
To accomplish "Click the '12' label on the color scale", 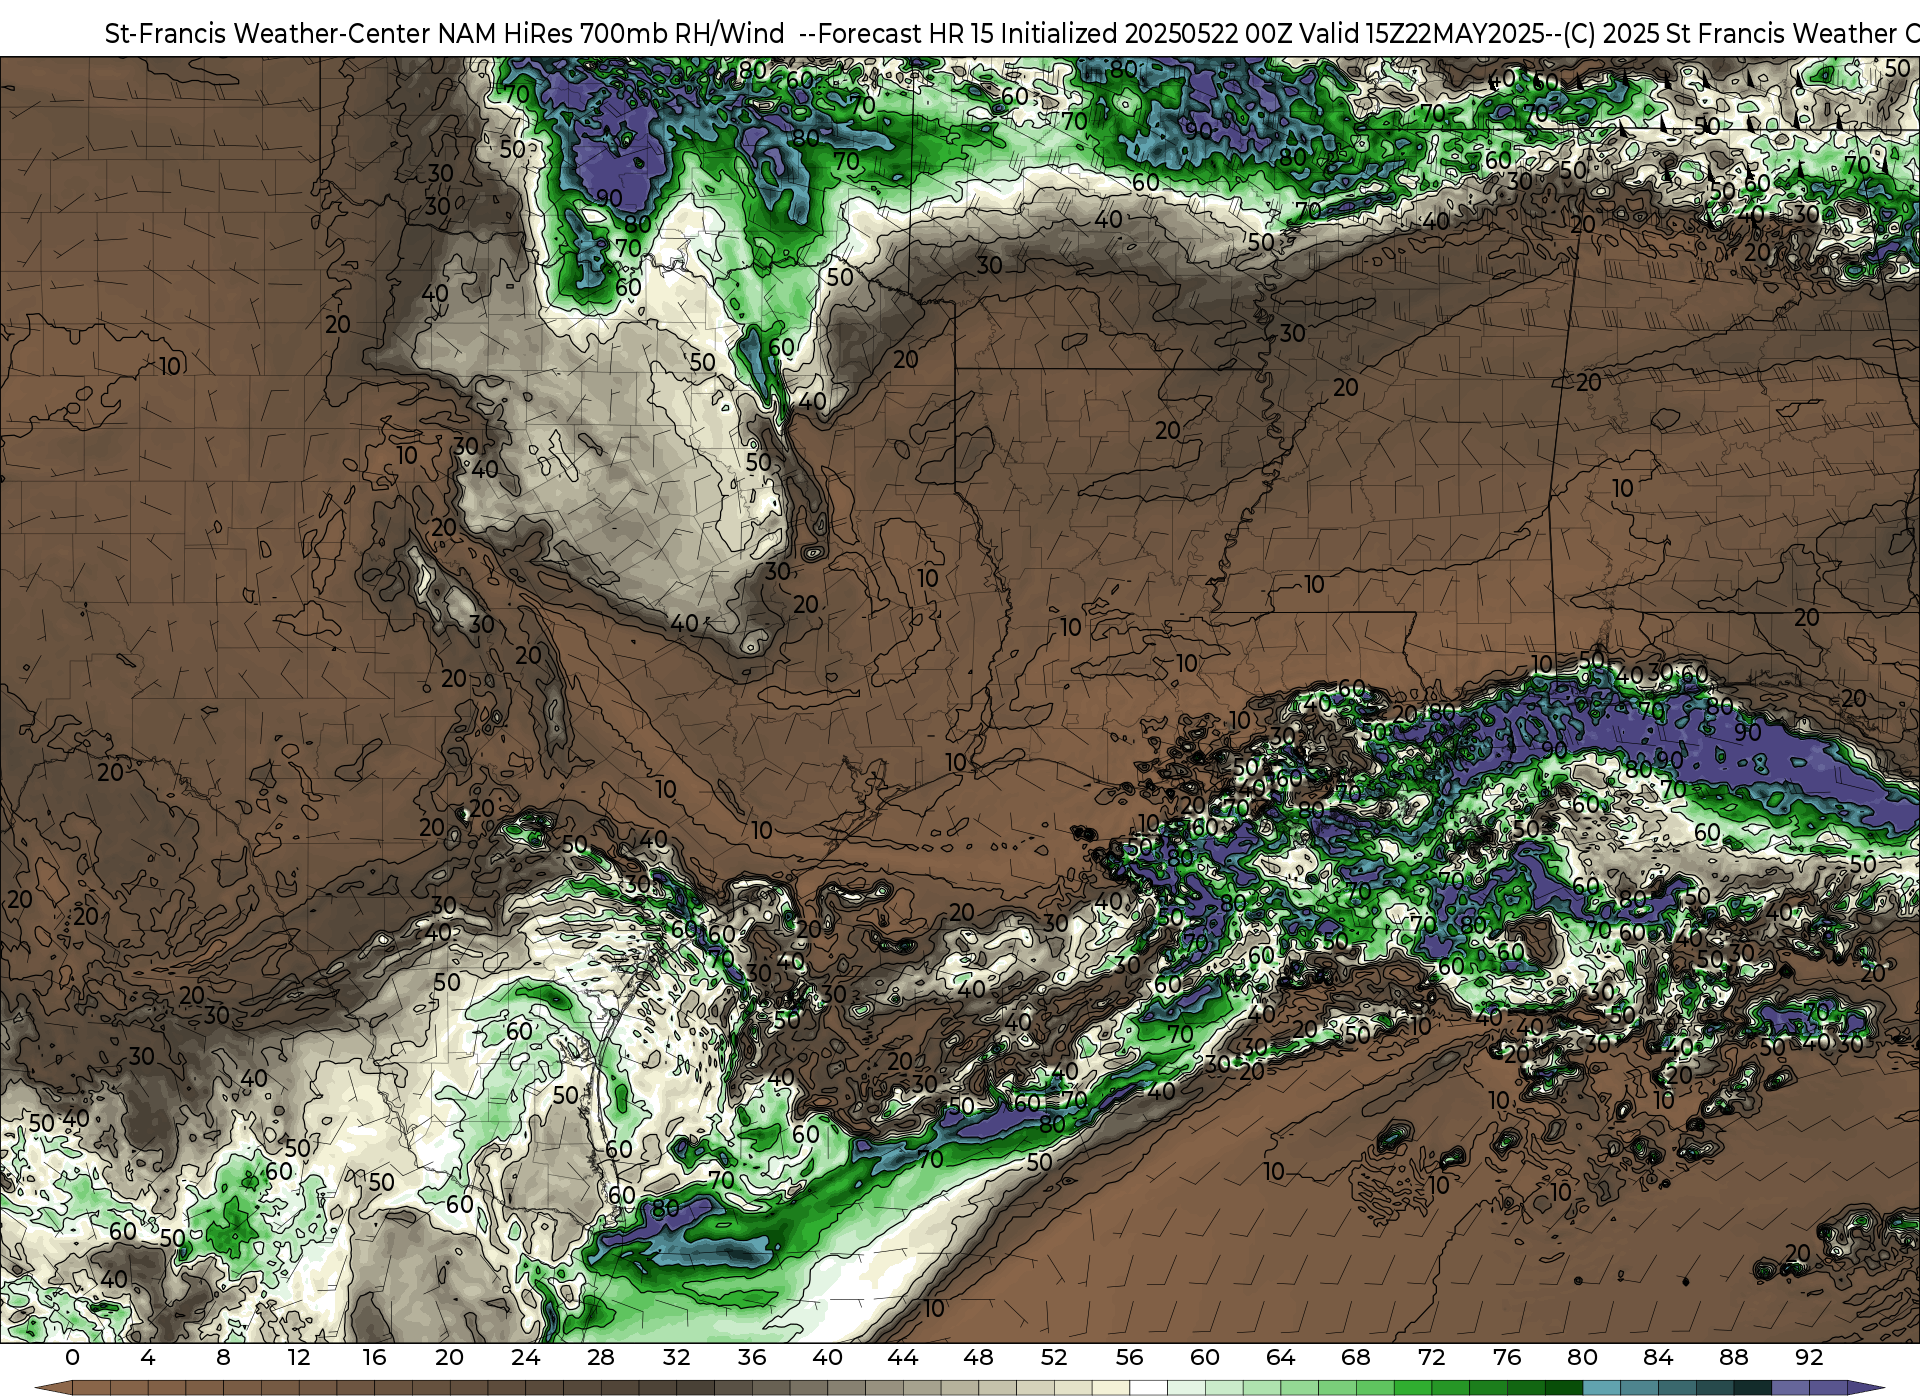I will (x=299, y=1357).
